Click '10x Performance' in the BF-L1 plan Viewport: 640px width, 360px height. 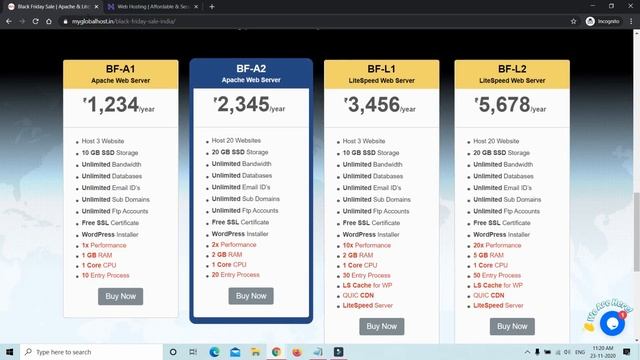[367, 245]
